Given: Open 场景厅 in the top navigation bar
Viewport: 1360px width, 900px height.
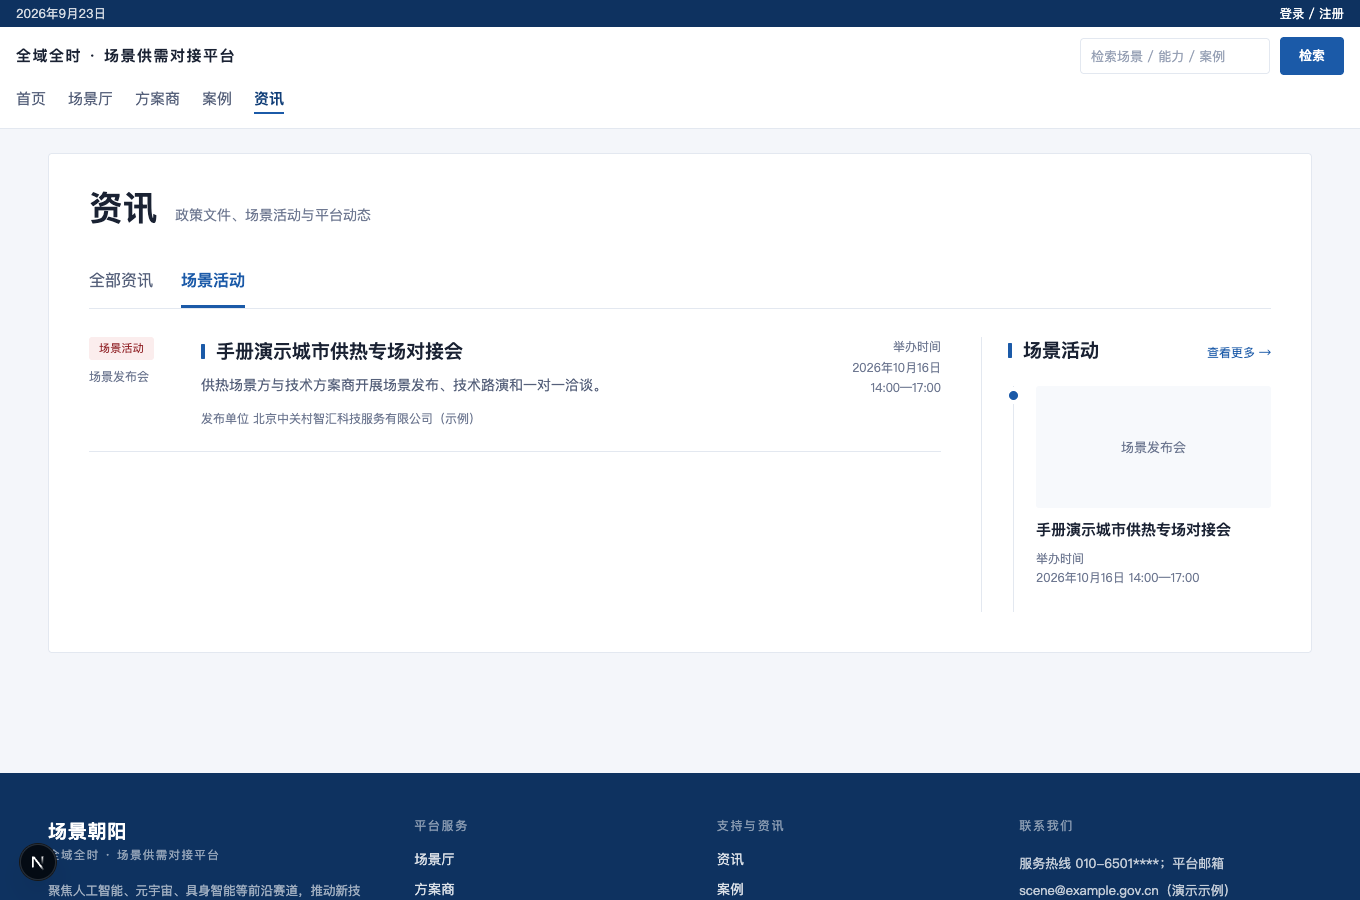Looking at the screenshot, I should [x=90, y=99].
